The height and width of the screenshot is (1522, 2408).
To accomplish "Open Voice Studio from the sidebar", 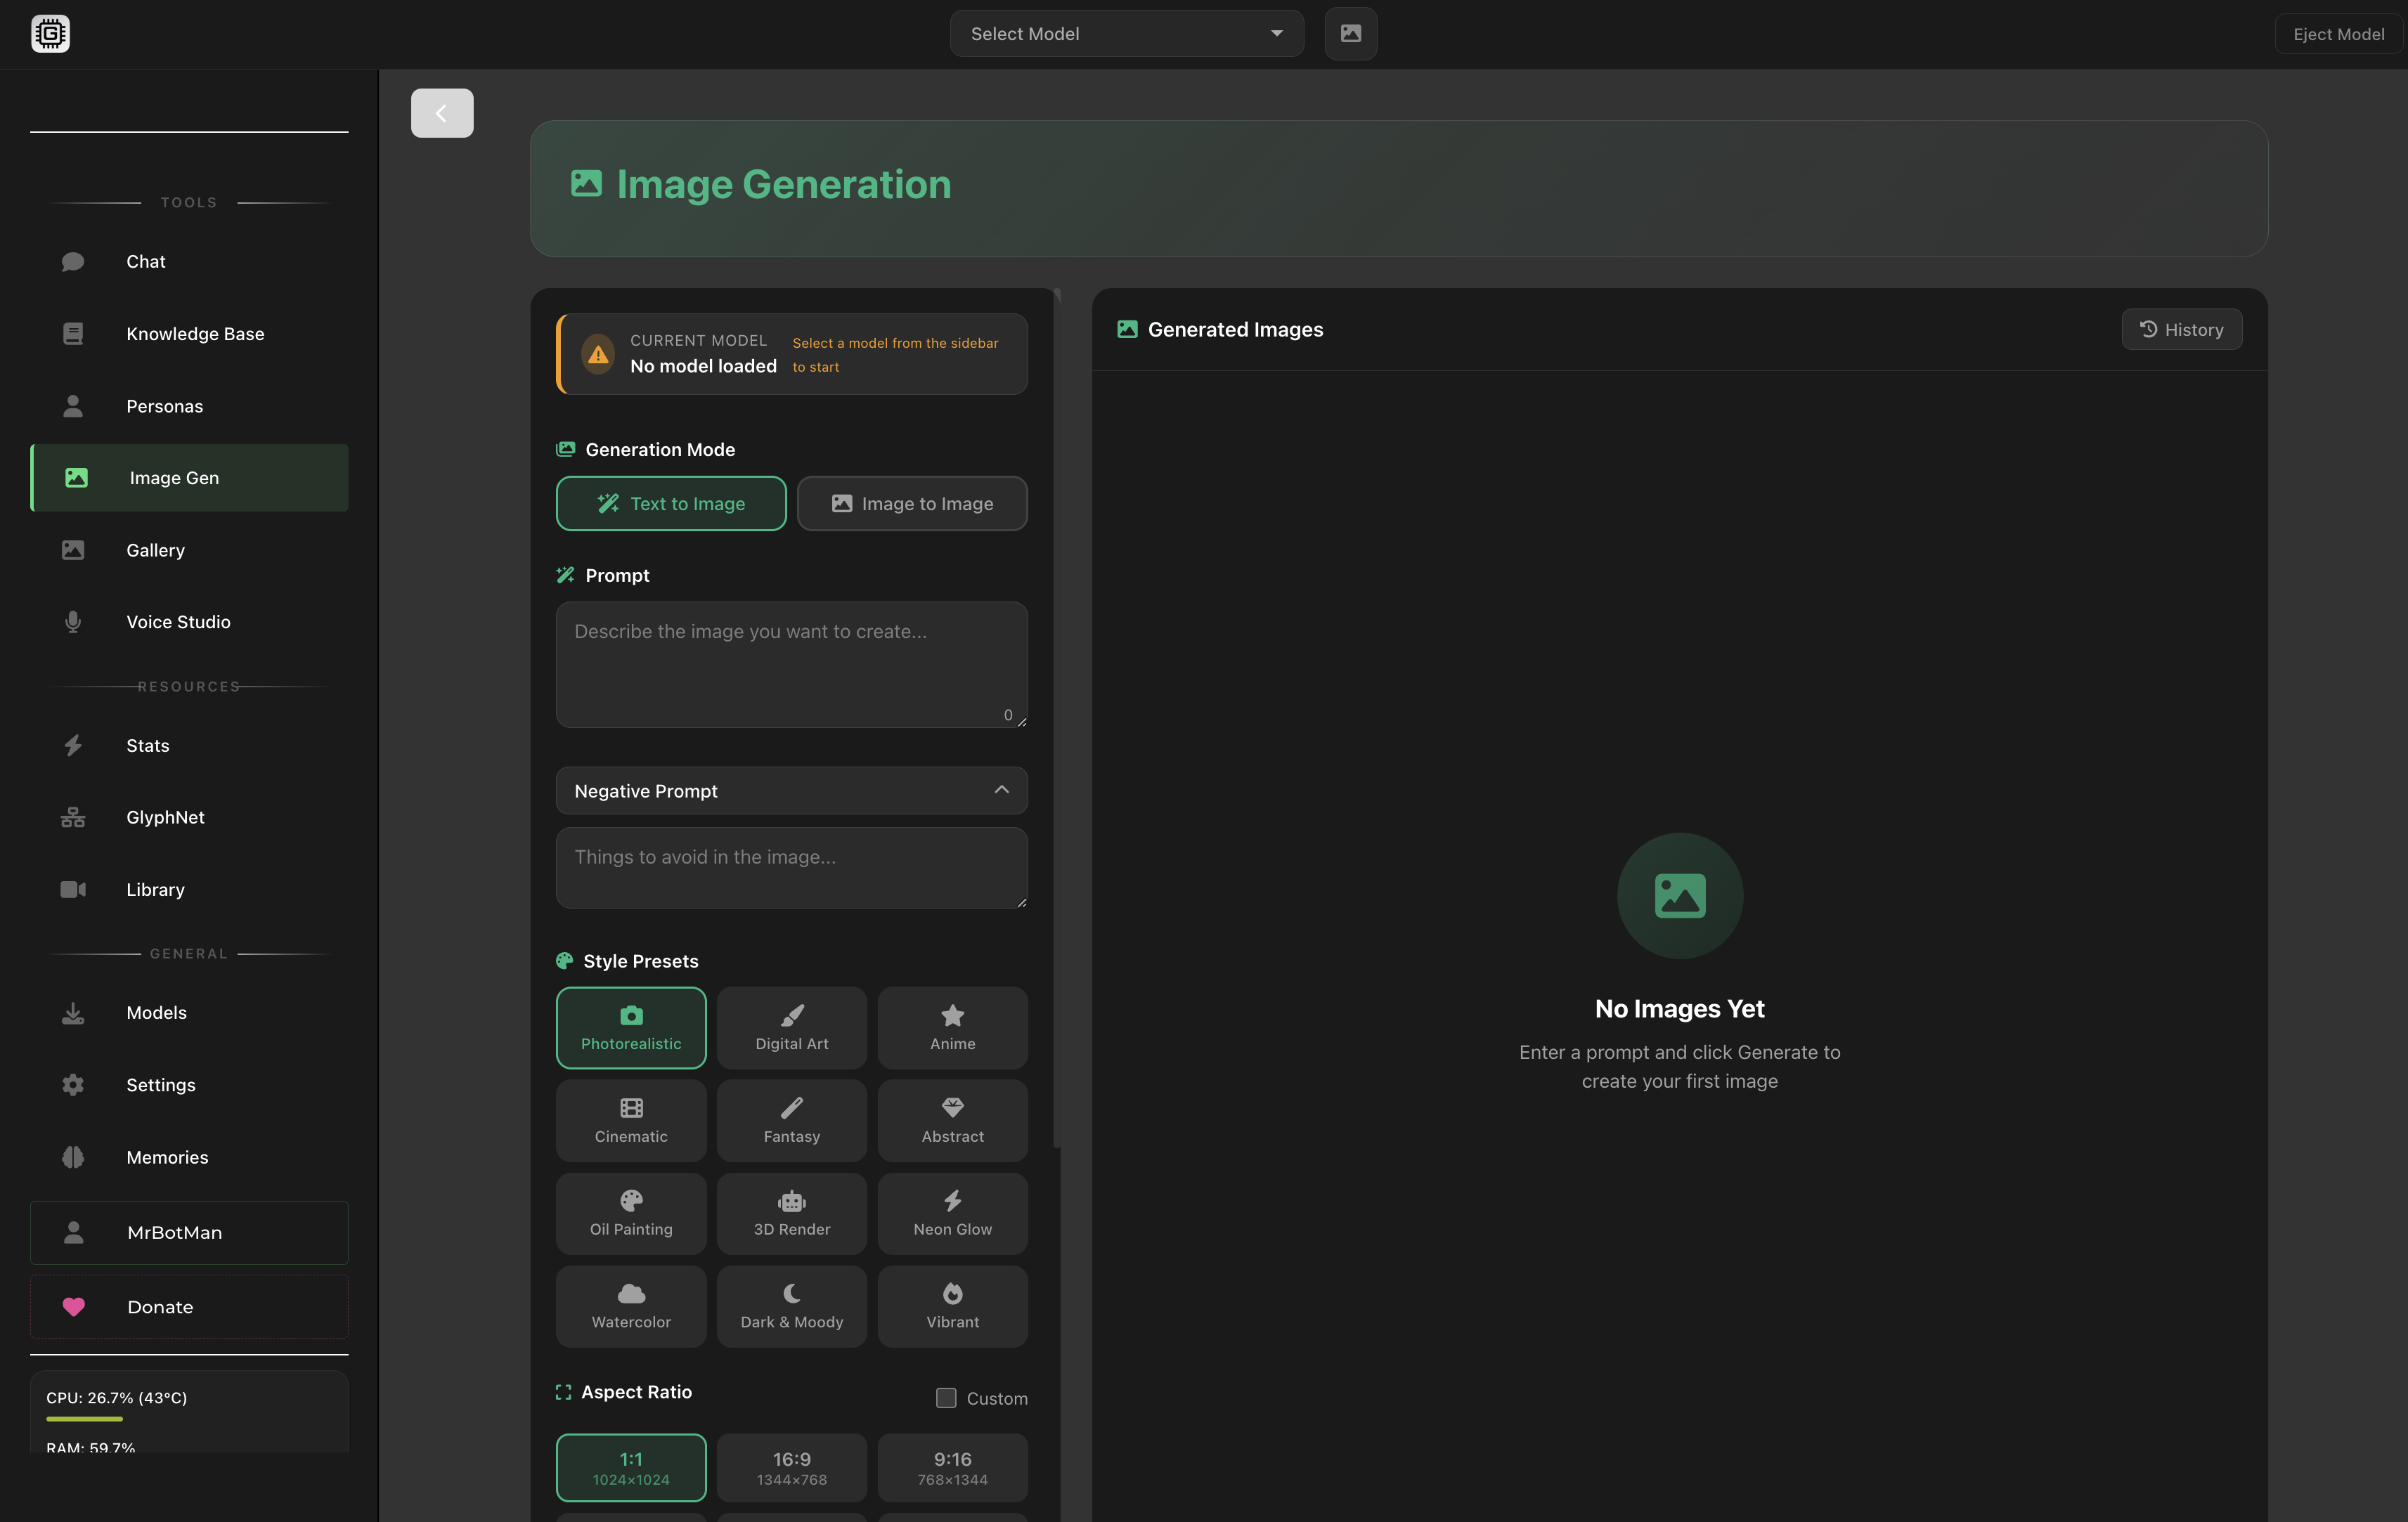I will pos(178,622).
